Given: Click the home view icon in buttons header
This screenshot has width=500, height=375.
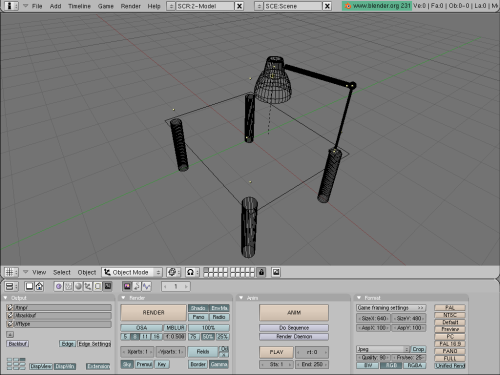Looking at the screenshot, I should (x=39, y=286).
